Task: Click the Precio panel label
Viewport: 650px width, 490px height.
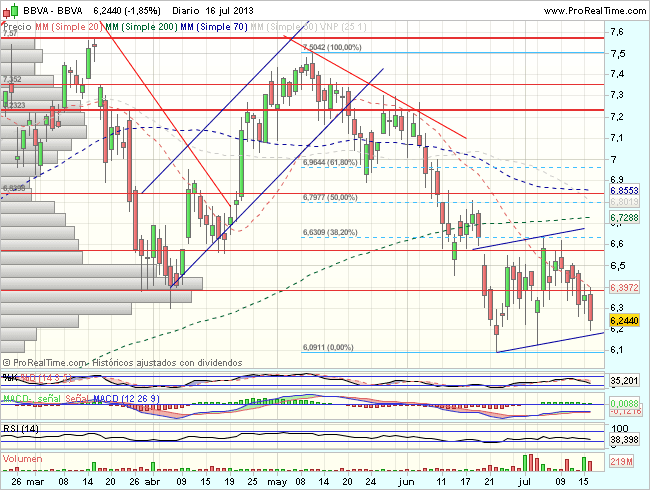Action: [x=17, y=25]
